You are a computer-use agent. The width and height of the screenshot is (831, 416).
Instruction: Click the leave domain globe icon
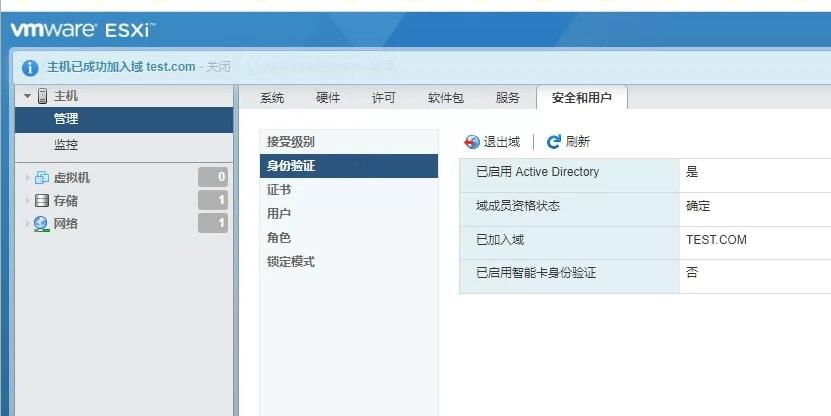coord(472,142)
